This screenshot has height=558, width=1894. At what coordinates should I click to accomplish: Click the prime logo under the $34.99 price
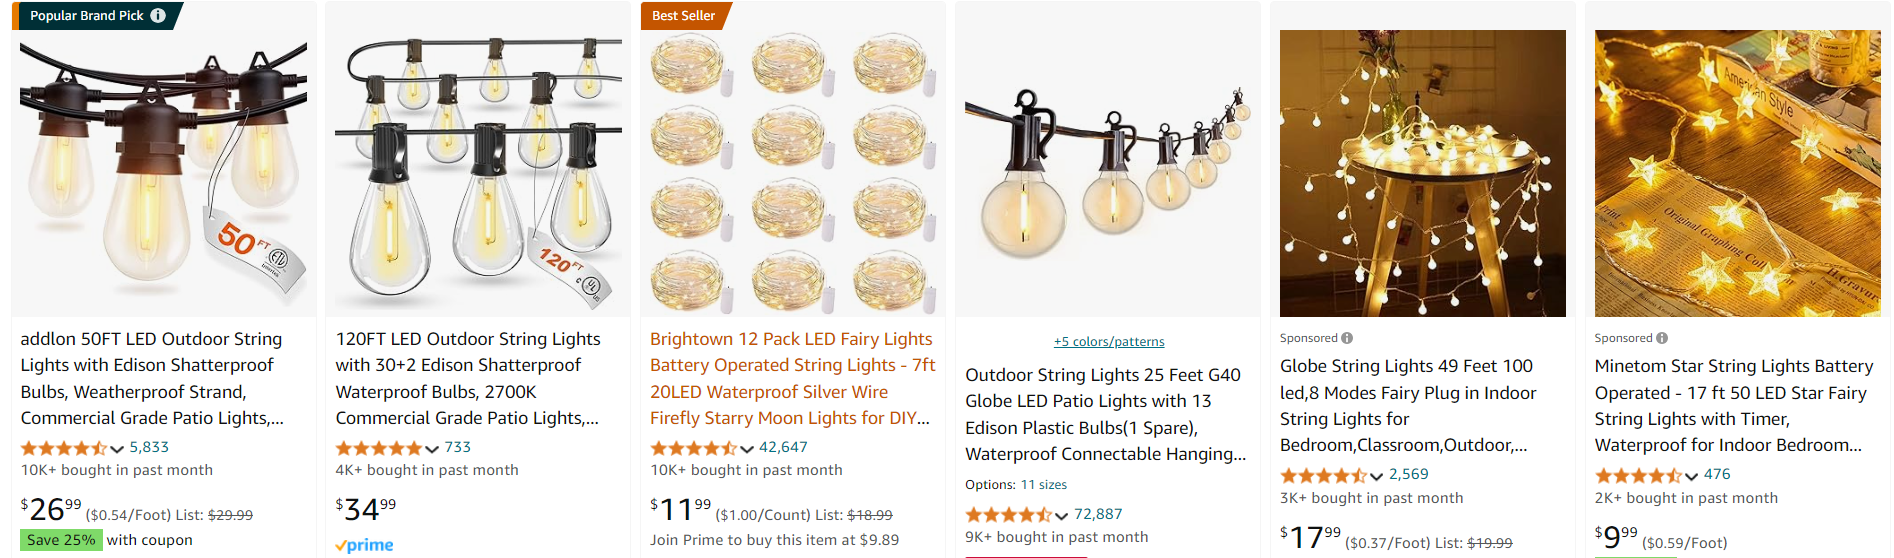[364, 545]
